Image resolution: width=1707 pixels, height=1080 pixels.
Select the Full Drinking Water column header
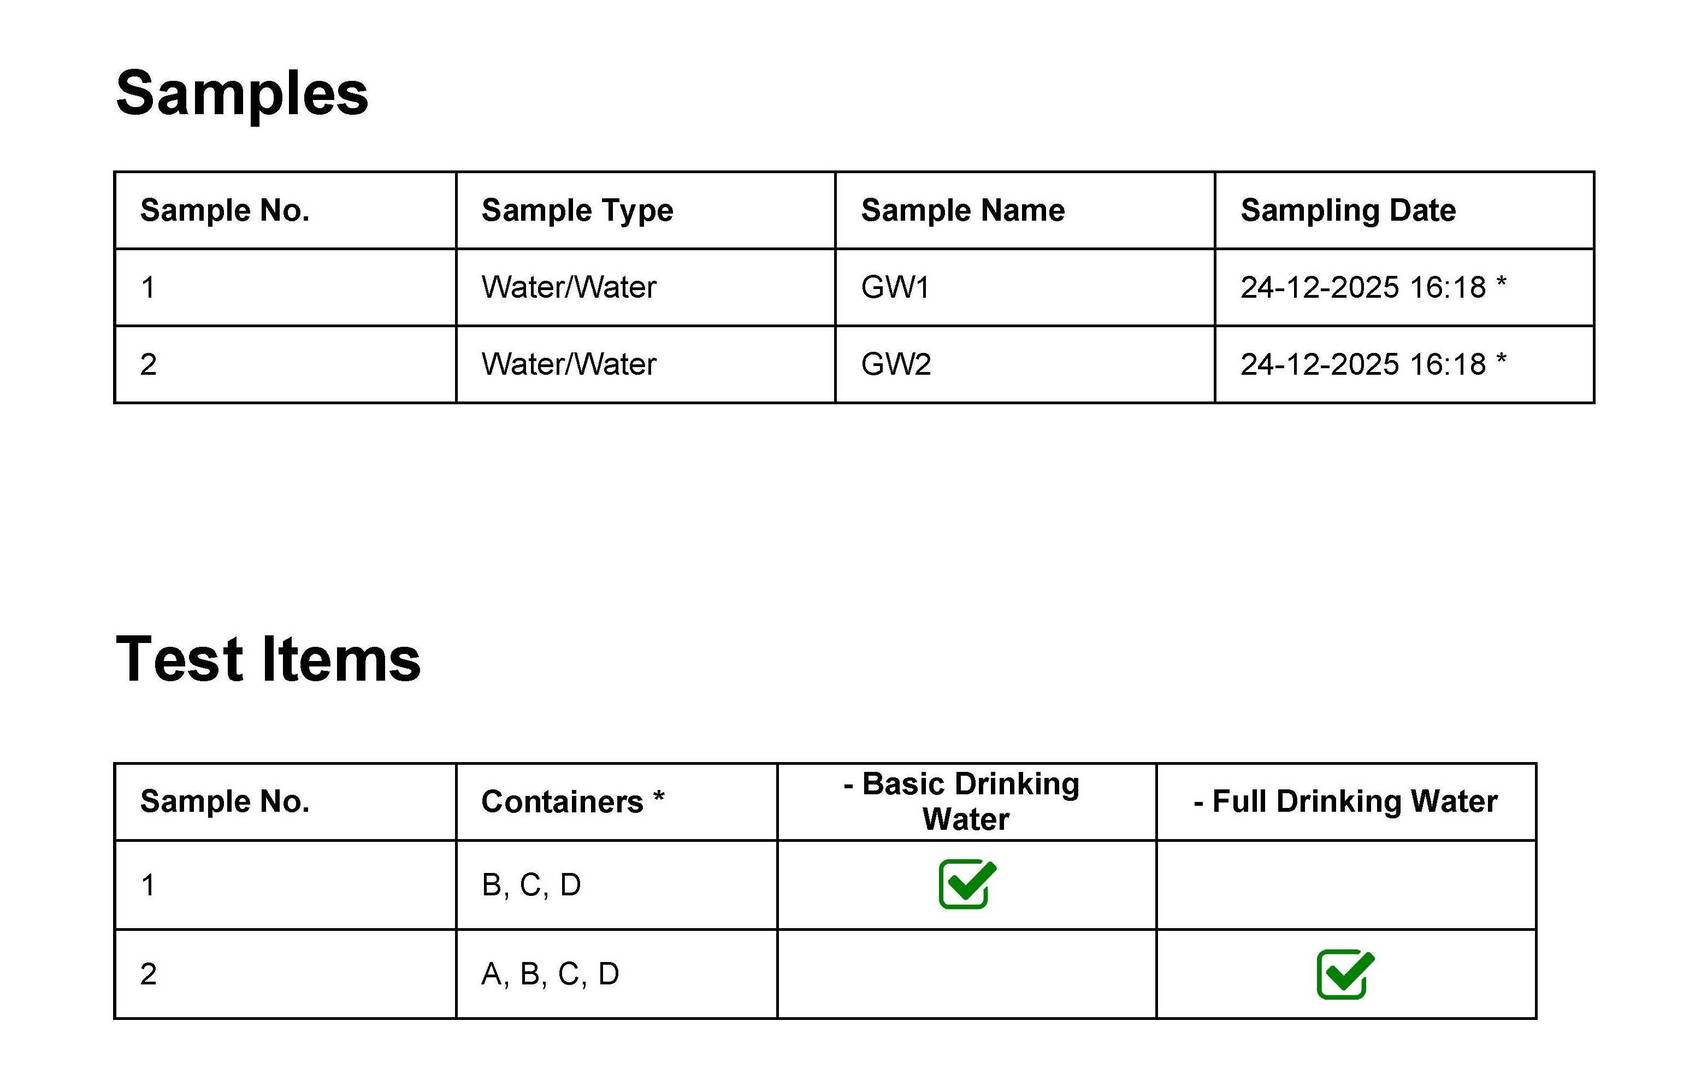pyautogui.click(x=1345, y=801)
